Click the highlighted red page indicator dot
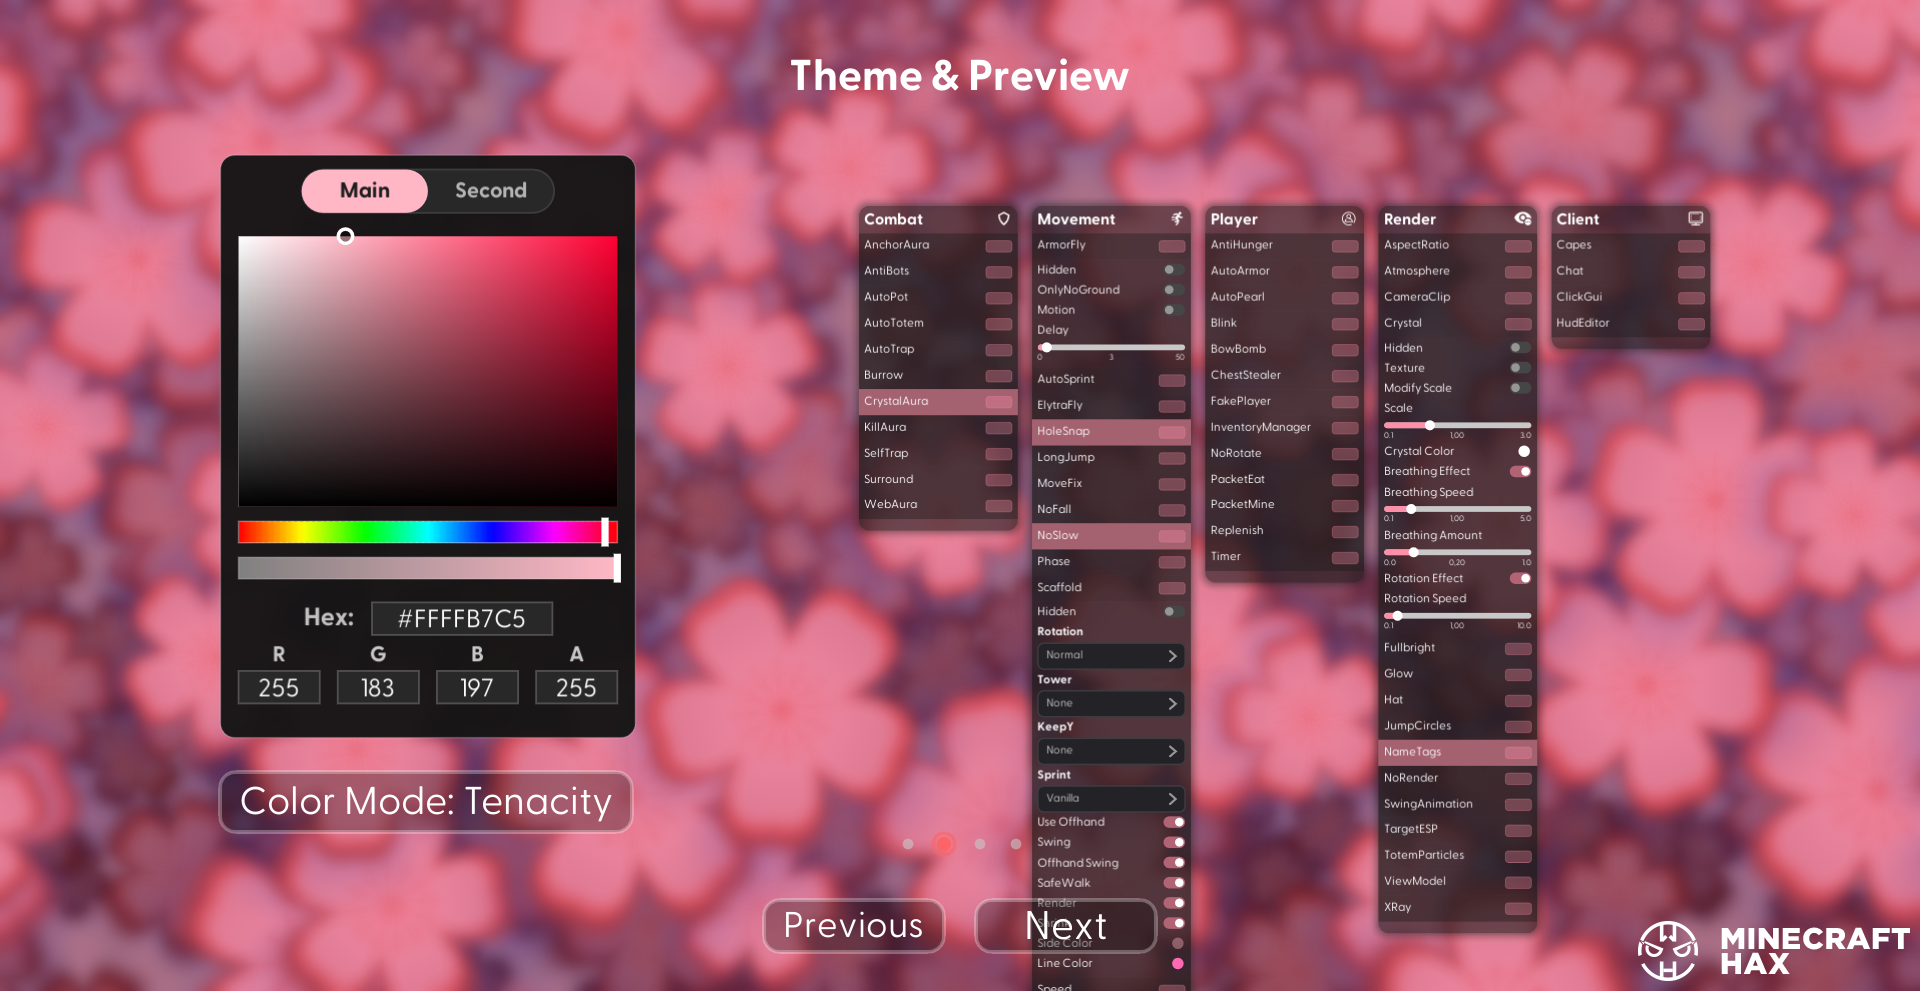 [x=943, y=844]
